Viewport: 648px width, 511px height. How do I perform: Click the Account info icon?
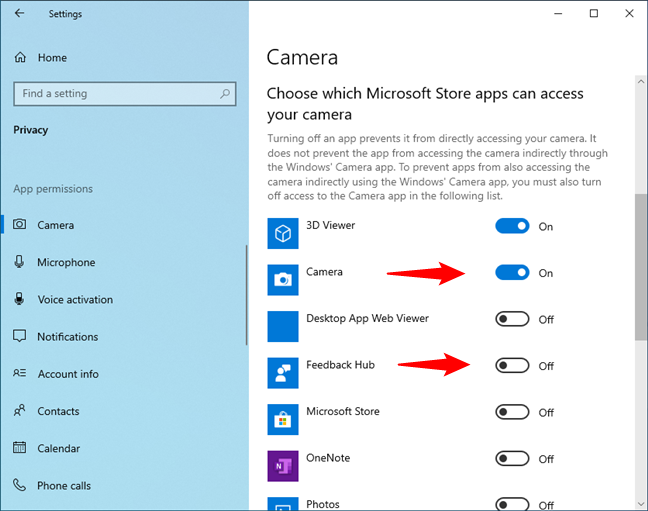point(19,373)
